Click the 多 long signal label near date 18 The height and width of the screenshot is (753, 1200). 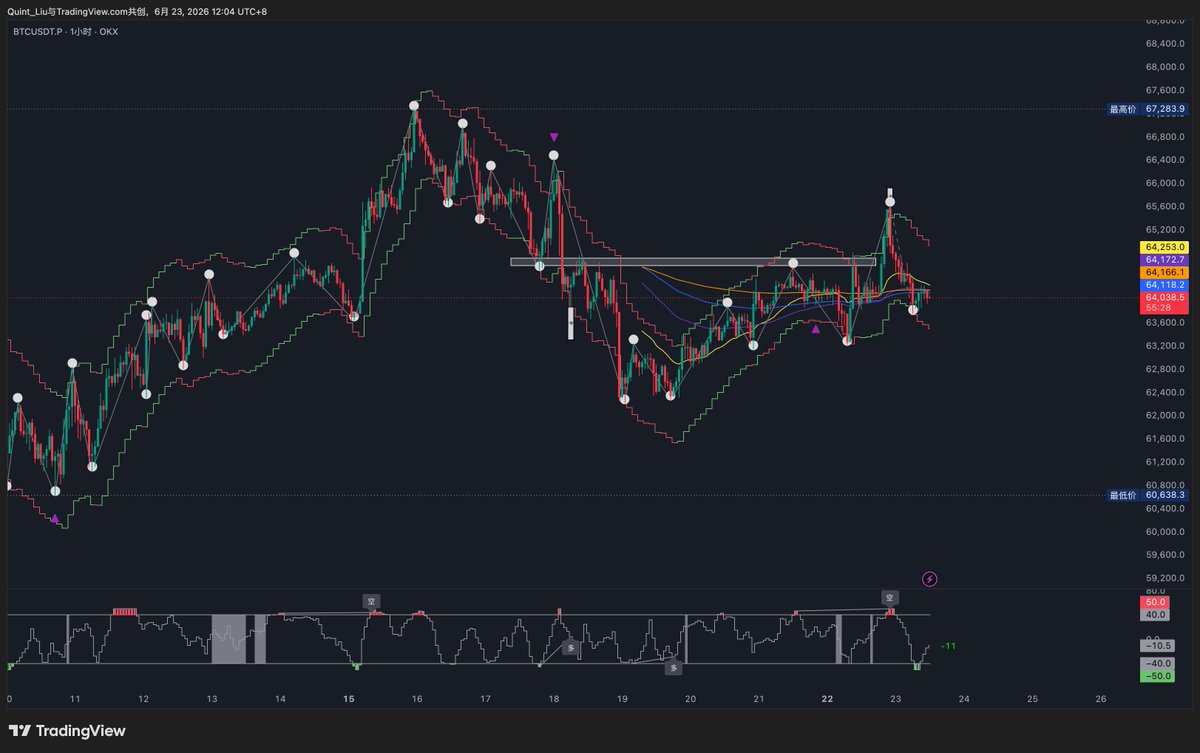pos(571,647)
